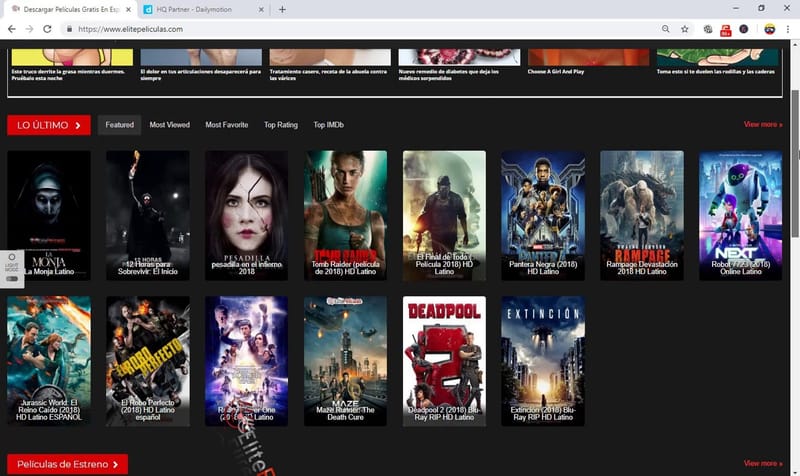The height and width of the screenshot is (476, 800).
Task: Toggle the Light Mode switch on left edge
Action: click(12, 279)
